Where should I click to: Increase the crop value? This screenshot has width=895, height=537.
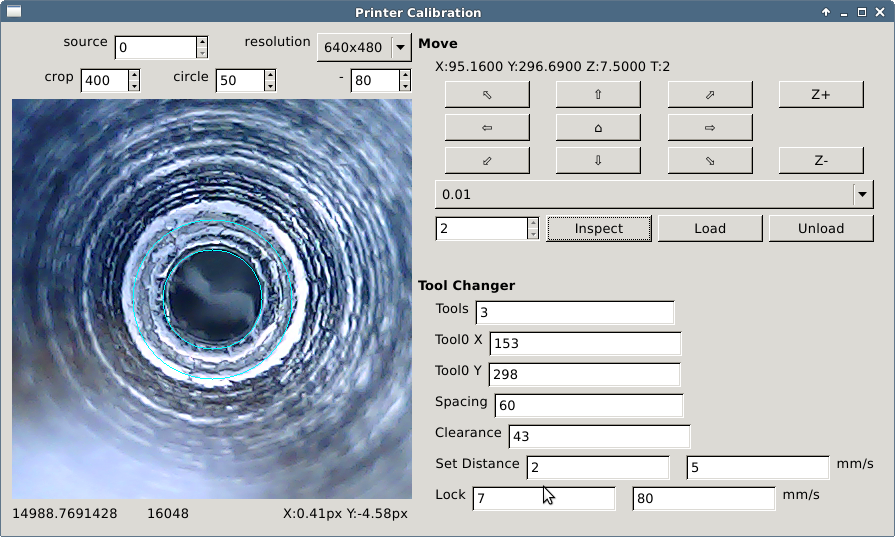point(134,75)
